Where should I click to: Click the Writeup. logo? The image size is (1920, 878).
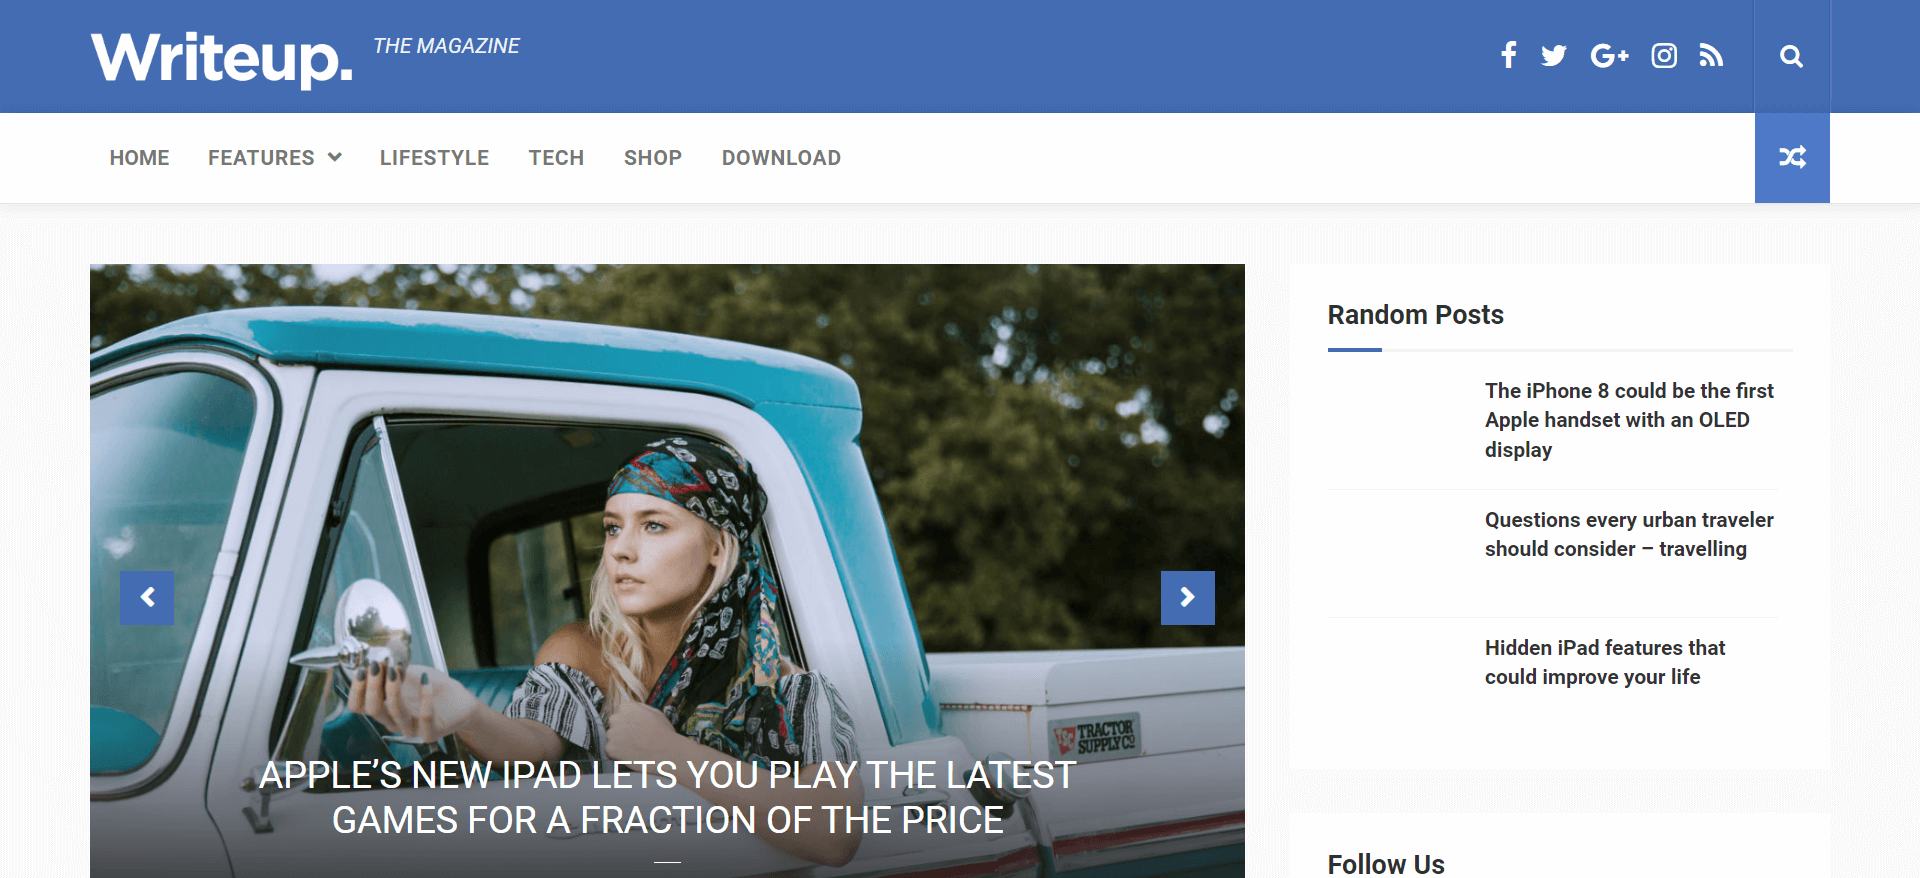tap(222, 59)
